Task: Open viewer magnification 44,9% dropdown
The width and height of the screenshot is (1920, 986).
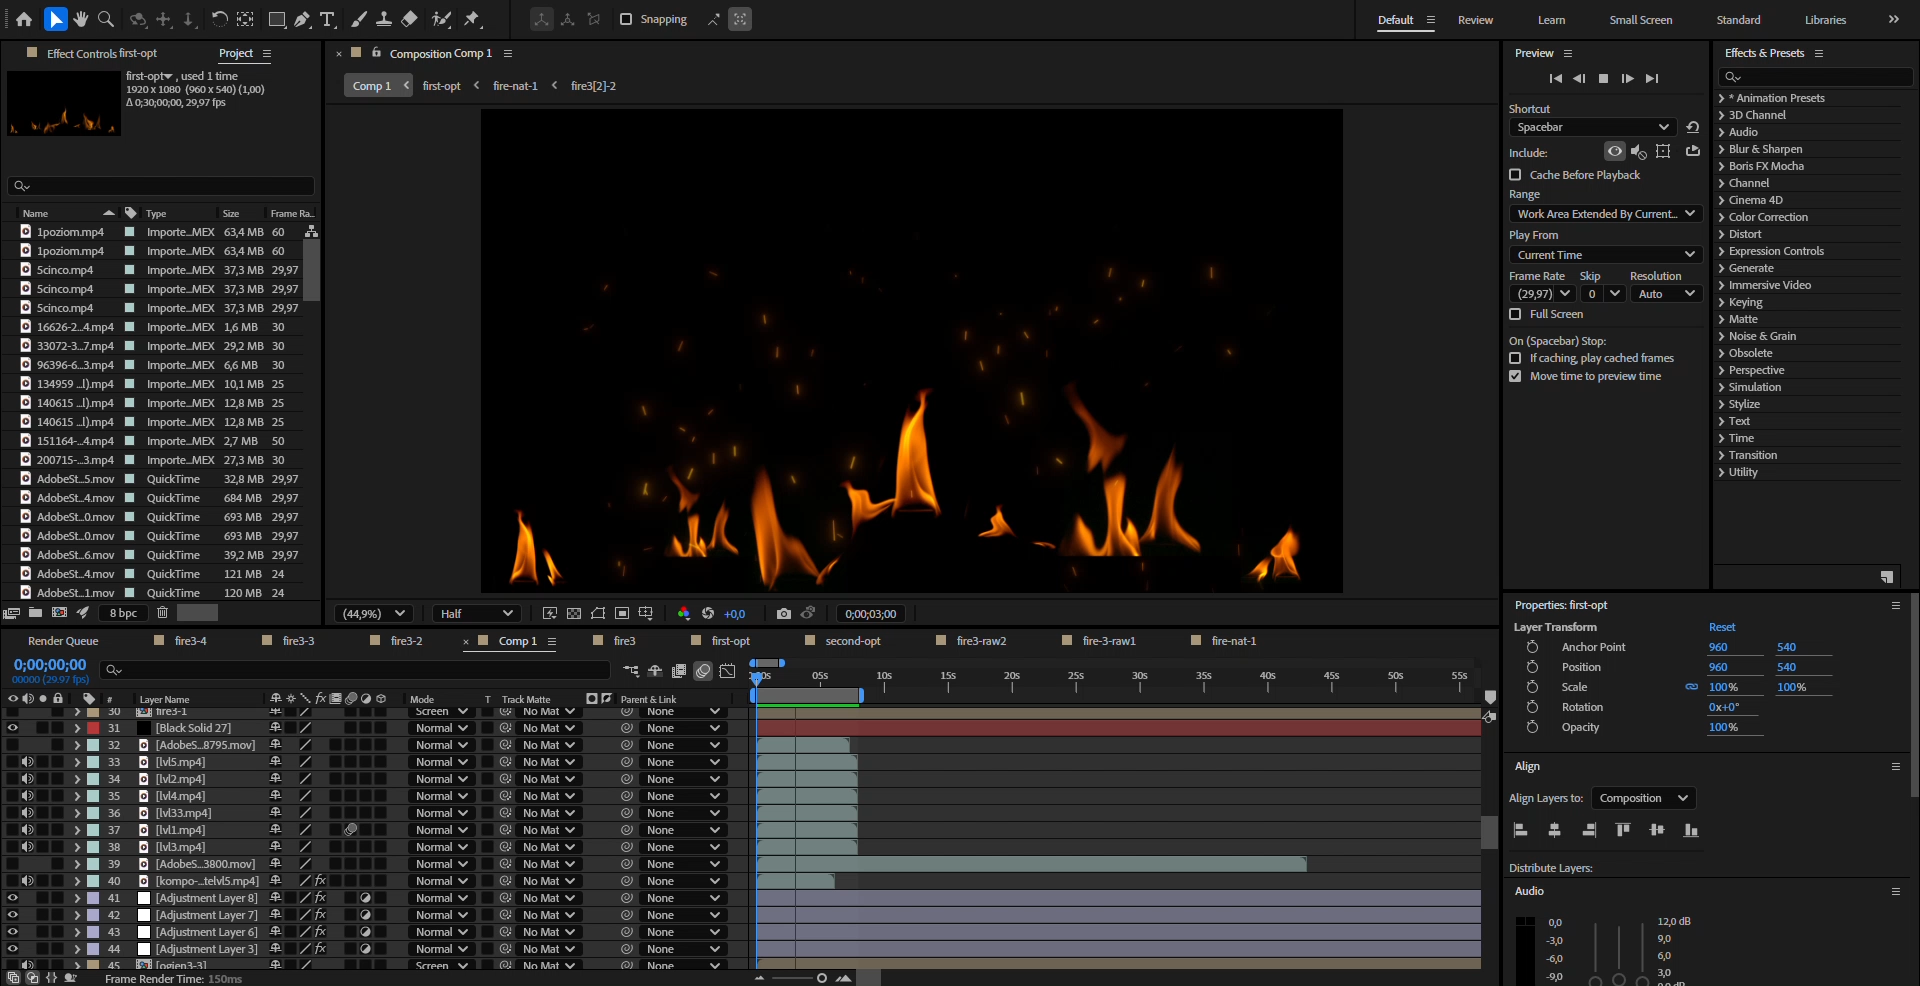Action: pos(374,613)
